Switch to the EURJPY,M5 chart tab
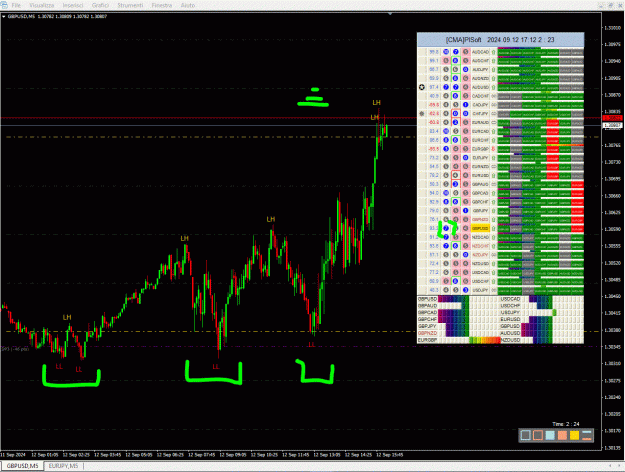 (63, 466)
